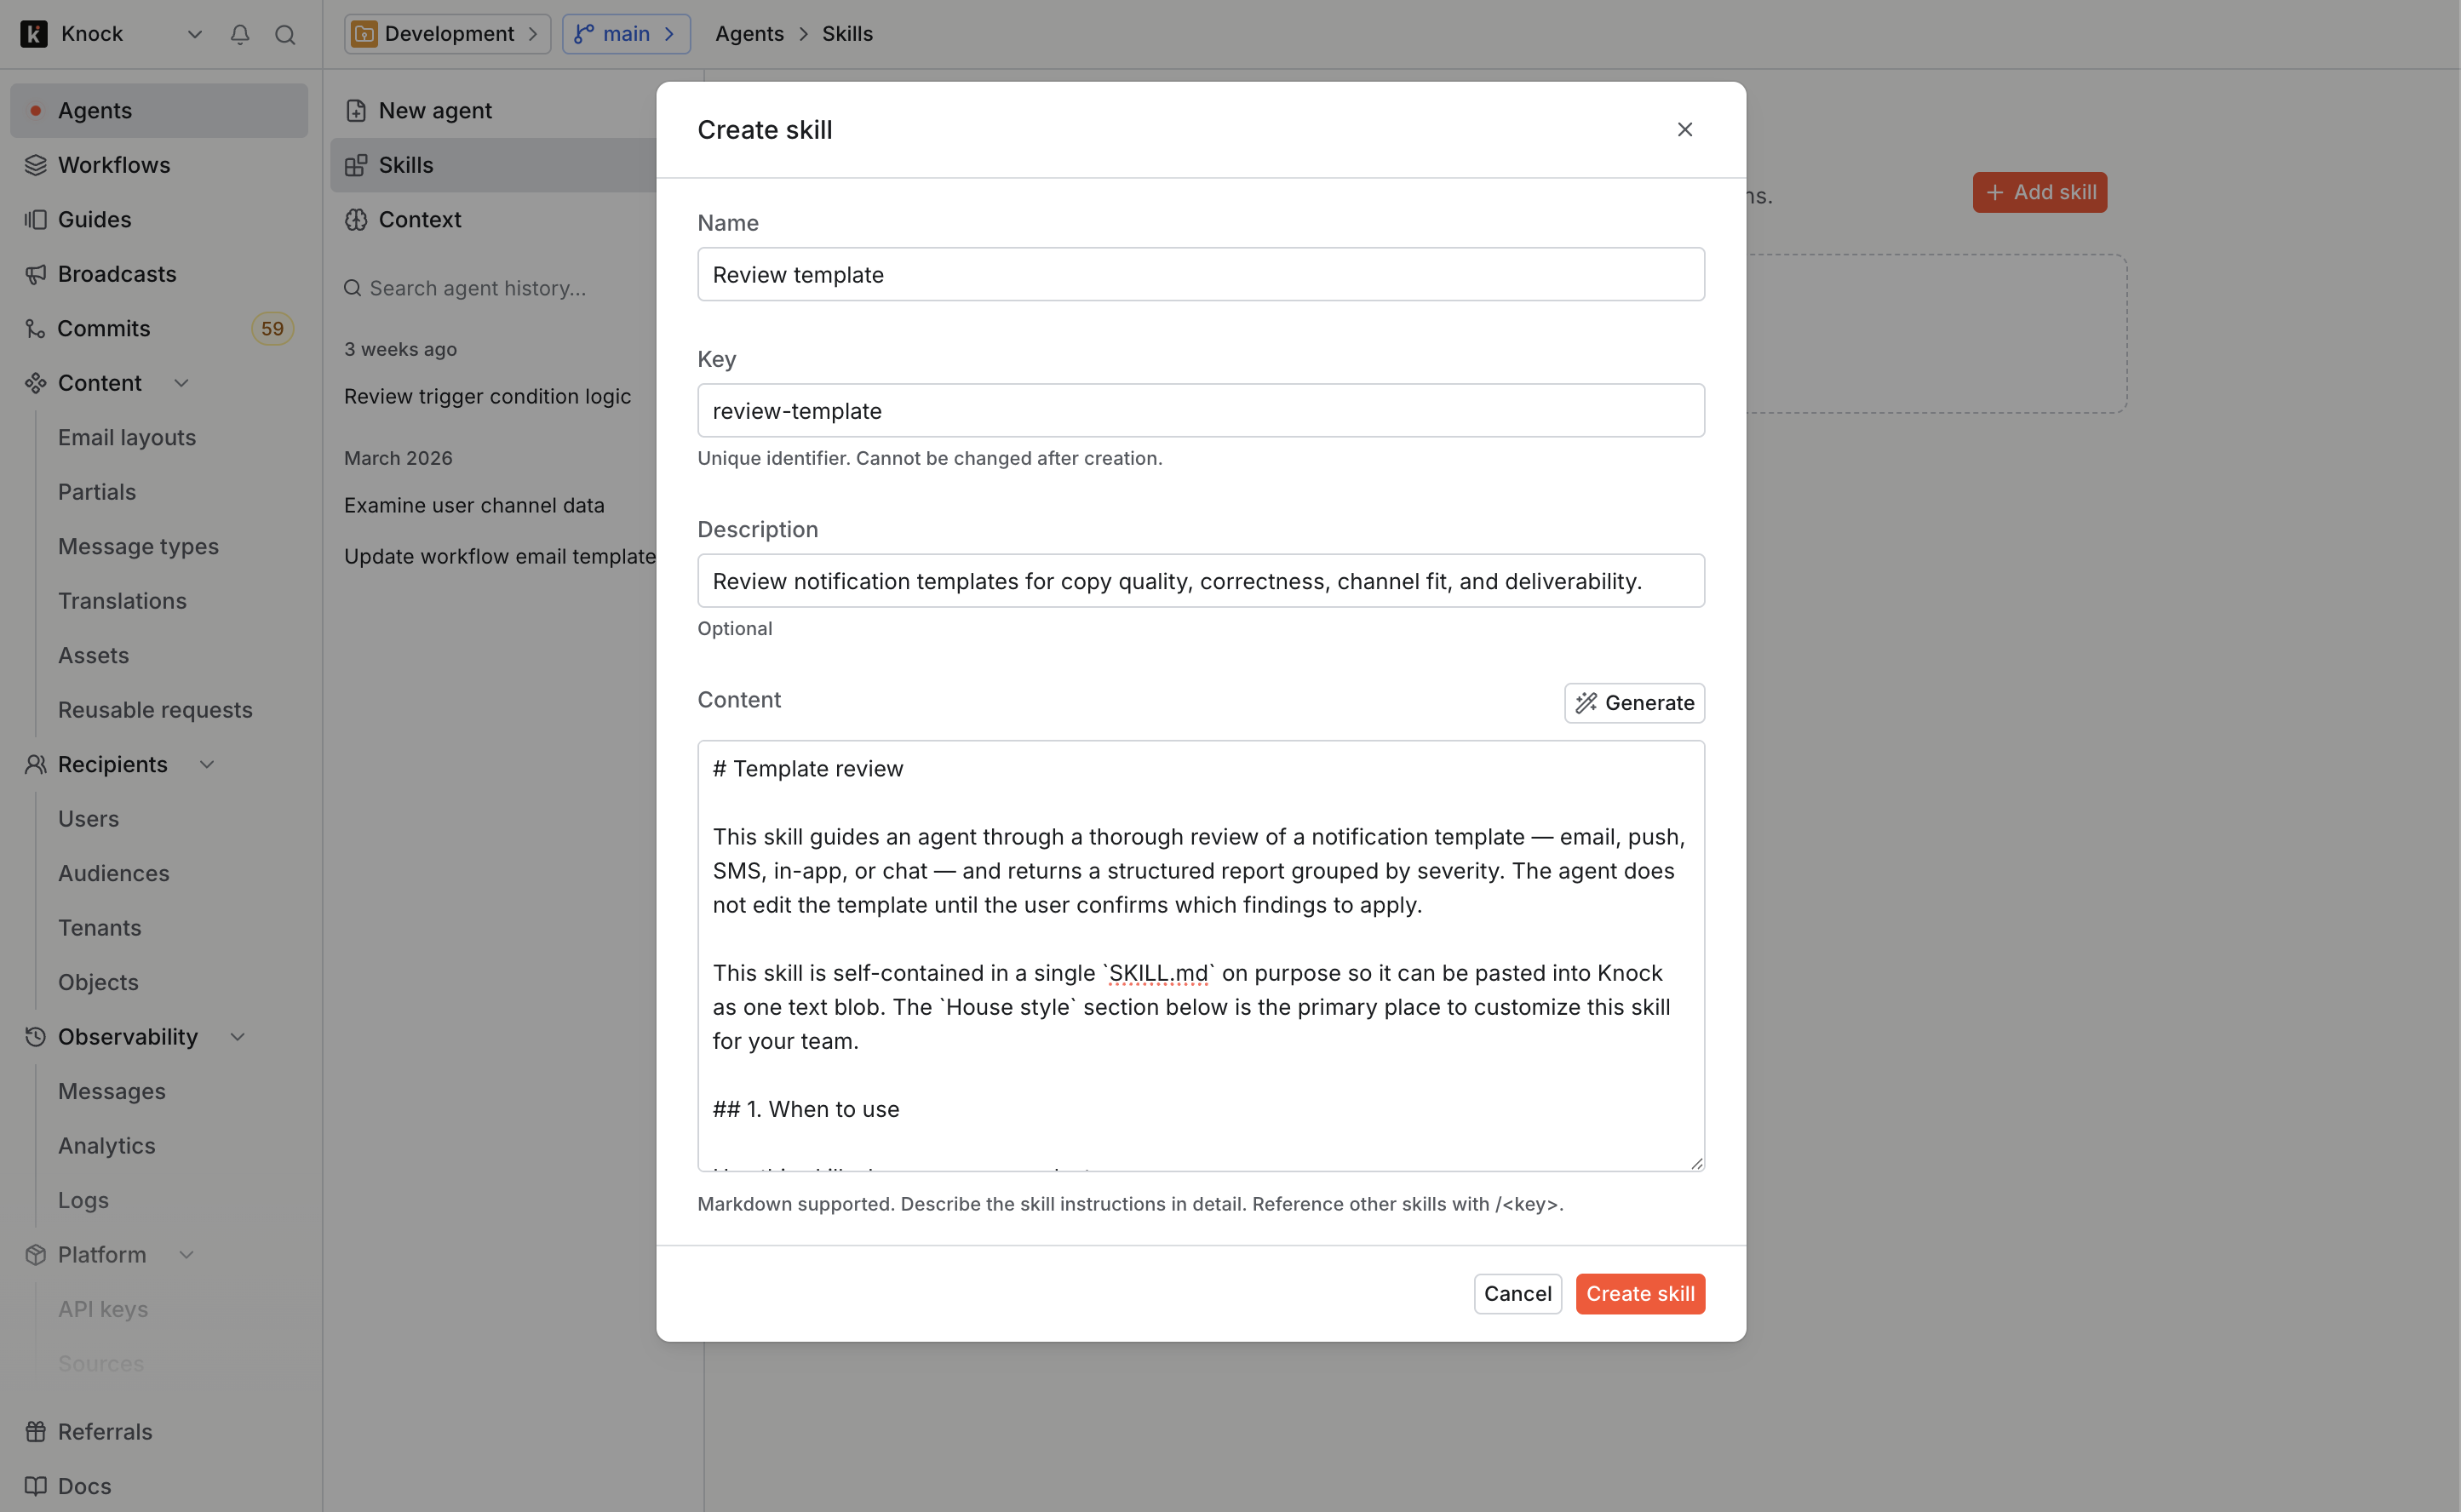Click the magic wand Generate icon
This screenshot has height=1512, width=2461.
pyautogui.click(x=1586, y=703)
